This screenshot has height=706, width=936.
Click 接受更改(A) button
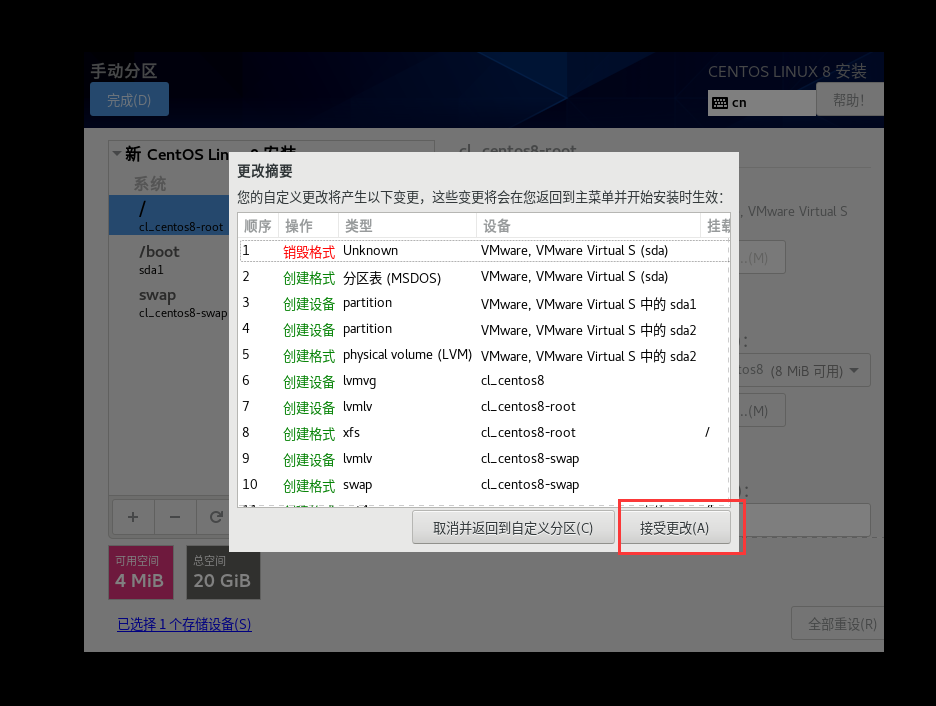(x=674, y=528)
